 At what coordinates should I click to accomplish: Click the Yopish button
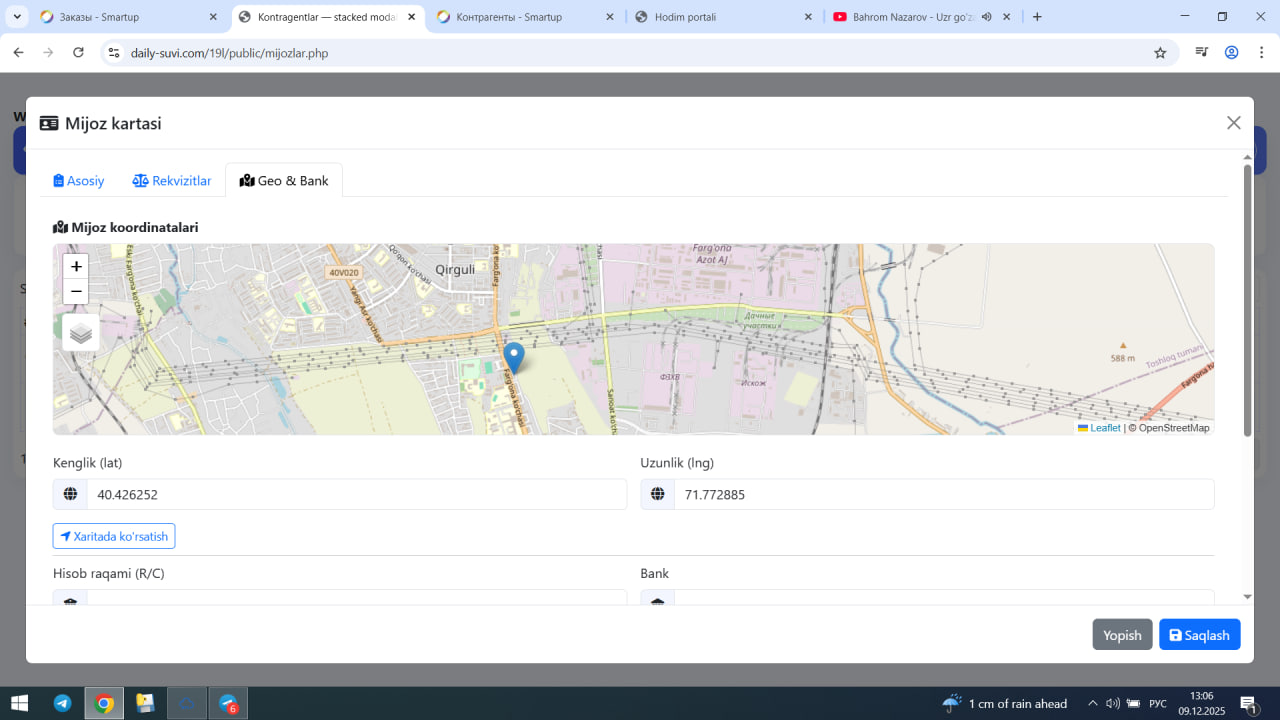(x=1122, y=635)
